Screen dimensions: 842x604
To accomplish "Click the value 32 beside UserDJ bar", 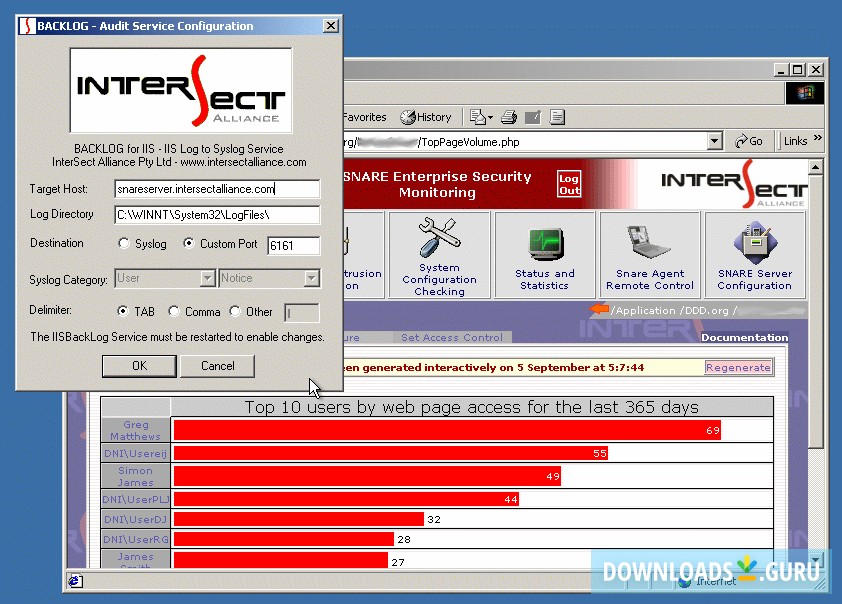I will coord(434,519).
